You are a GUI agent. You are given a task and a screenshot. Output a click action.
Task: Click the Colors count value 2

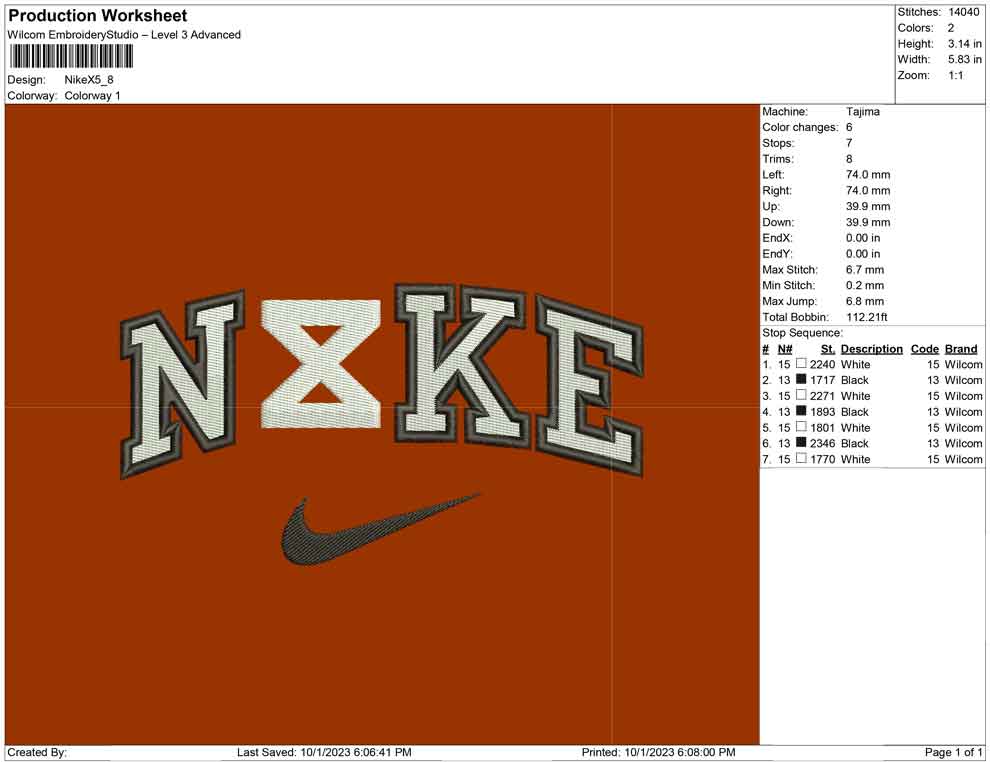tap(951, 28)
